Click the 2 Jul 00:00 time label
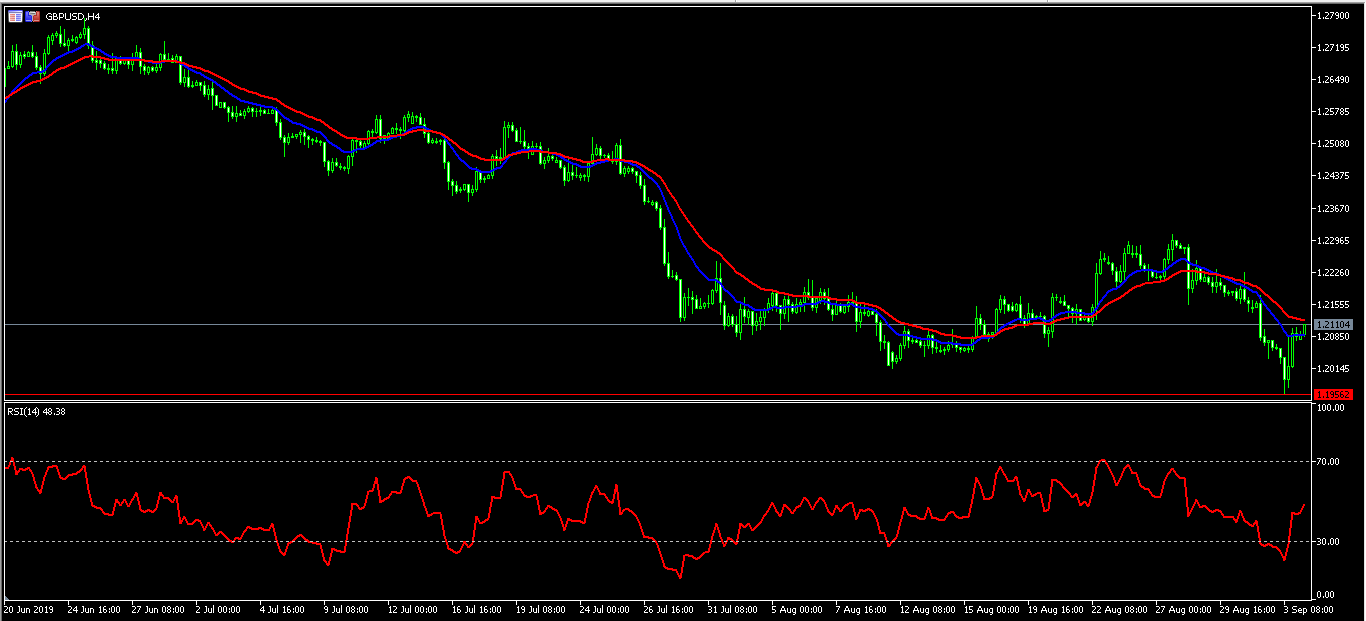 (x=218, y=608)
